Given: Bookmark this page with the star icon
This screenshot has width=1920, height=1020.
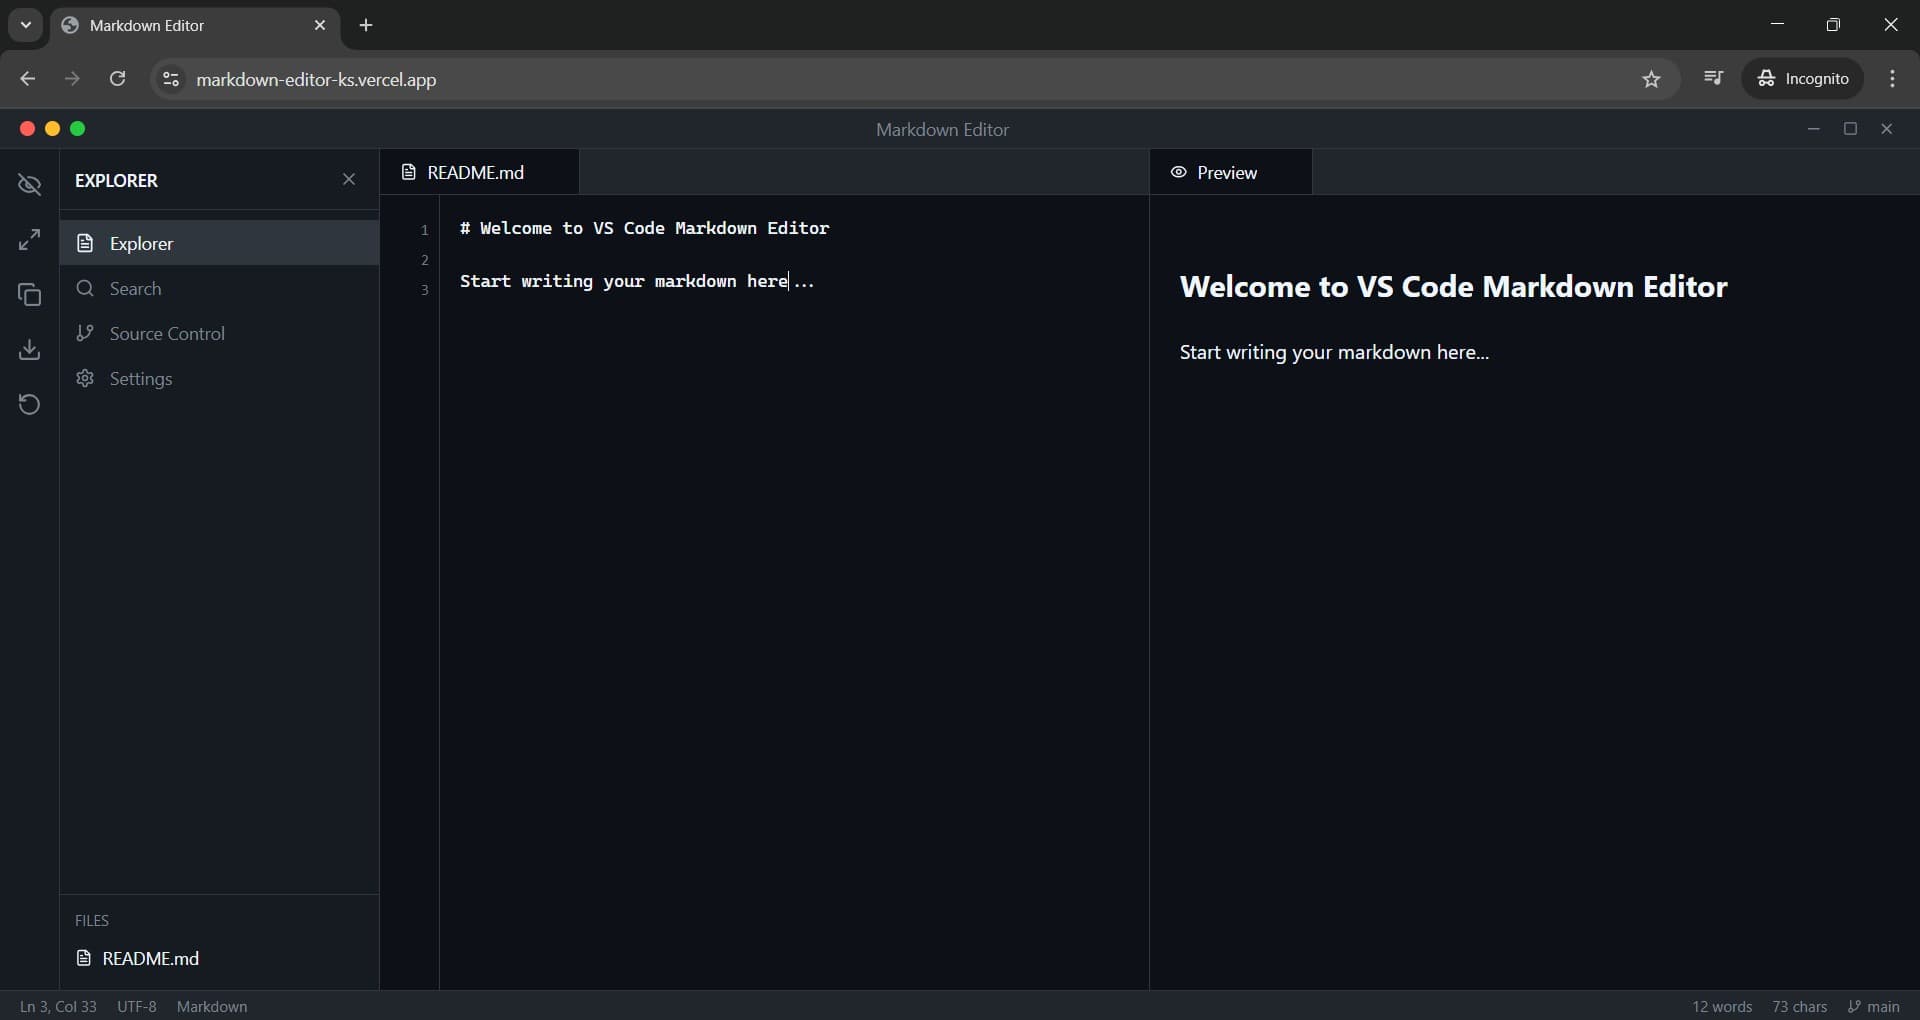Looking at the screenshot, I should (x=1651, y=79).
